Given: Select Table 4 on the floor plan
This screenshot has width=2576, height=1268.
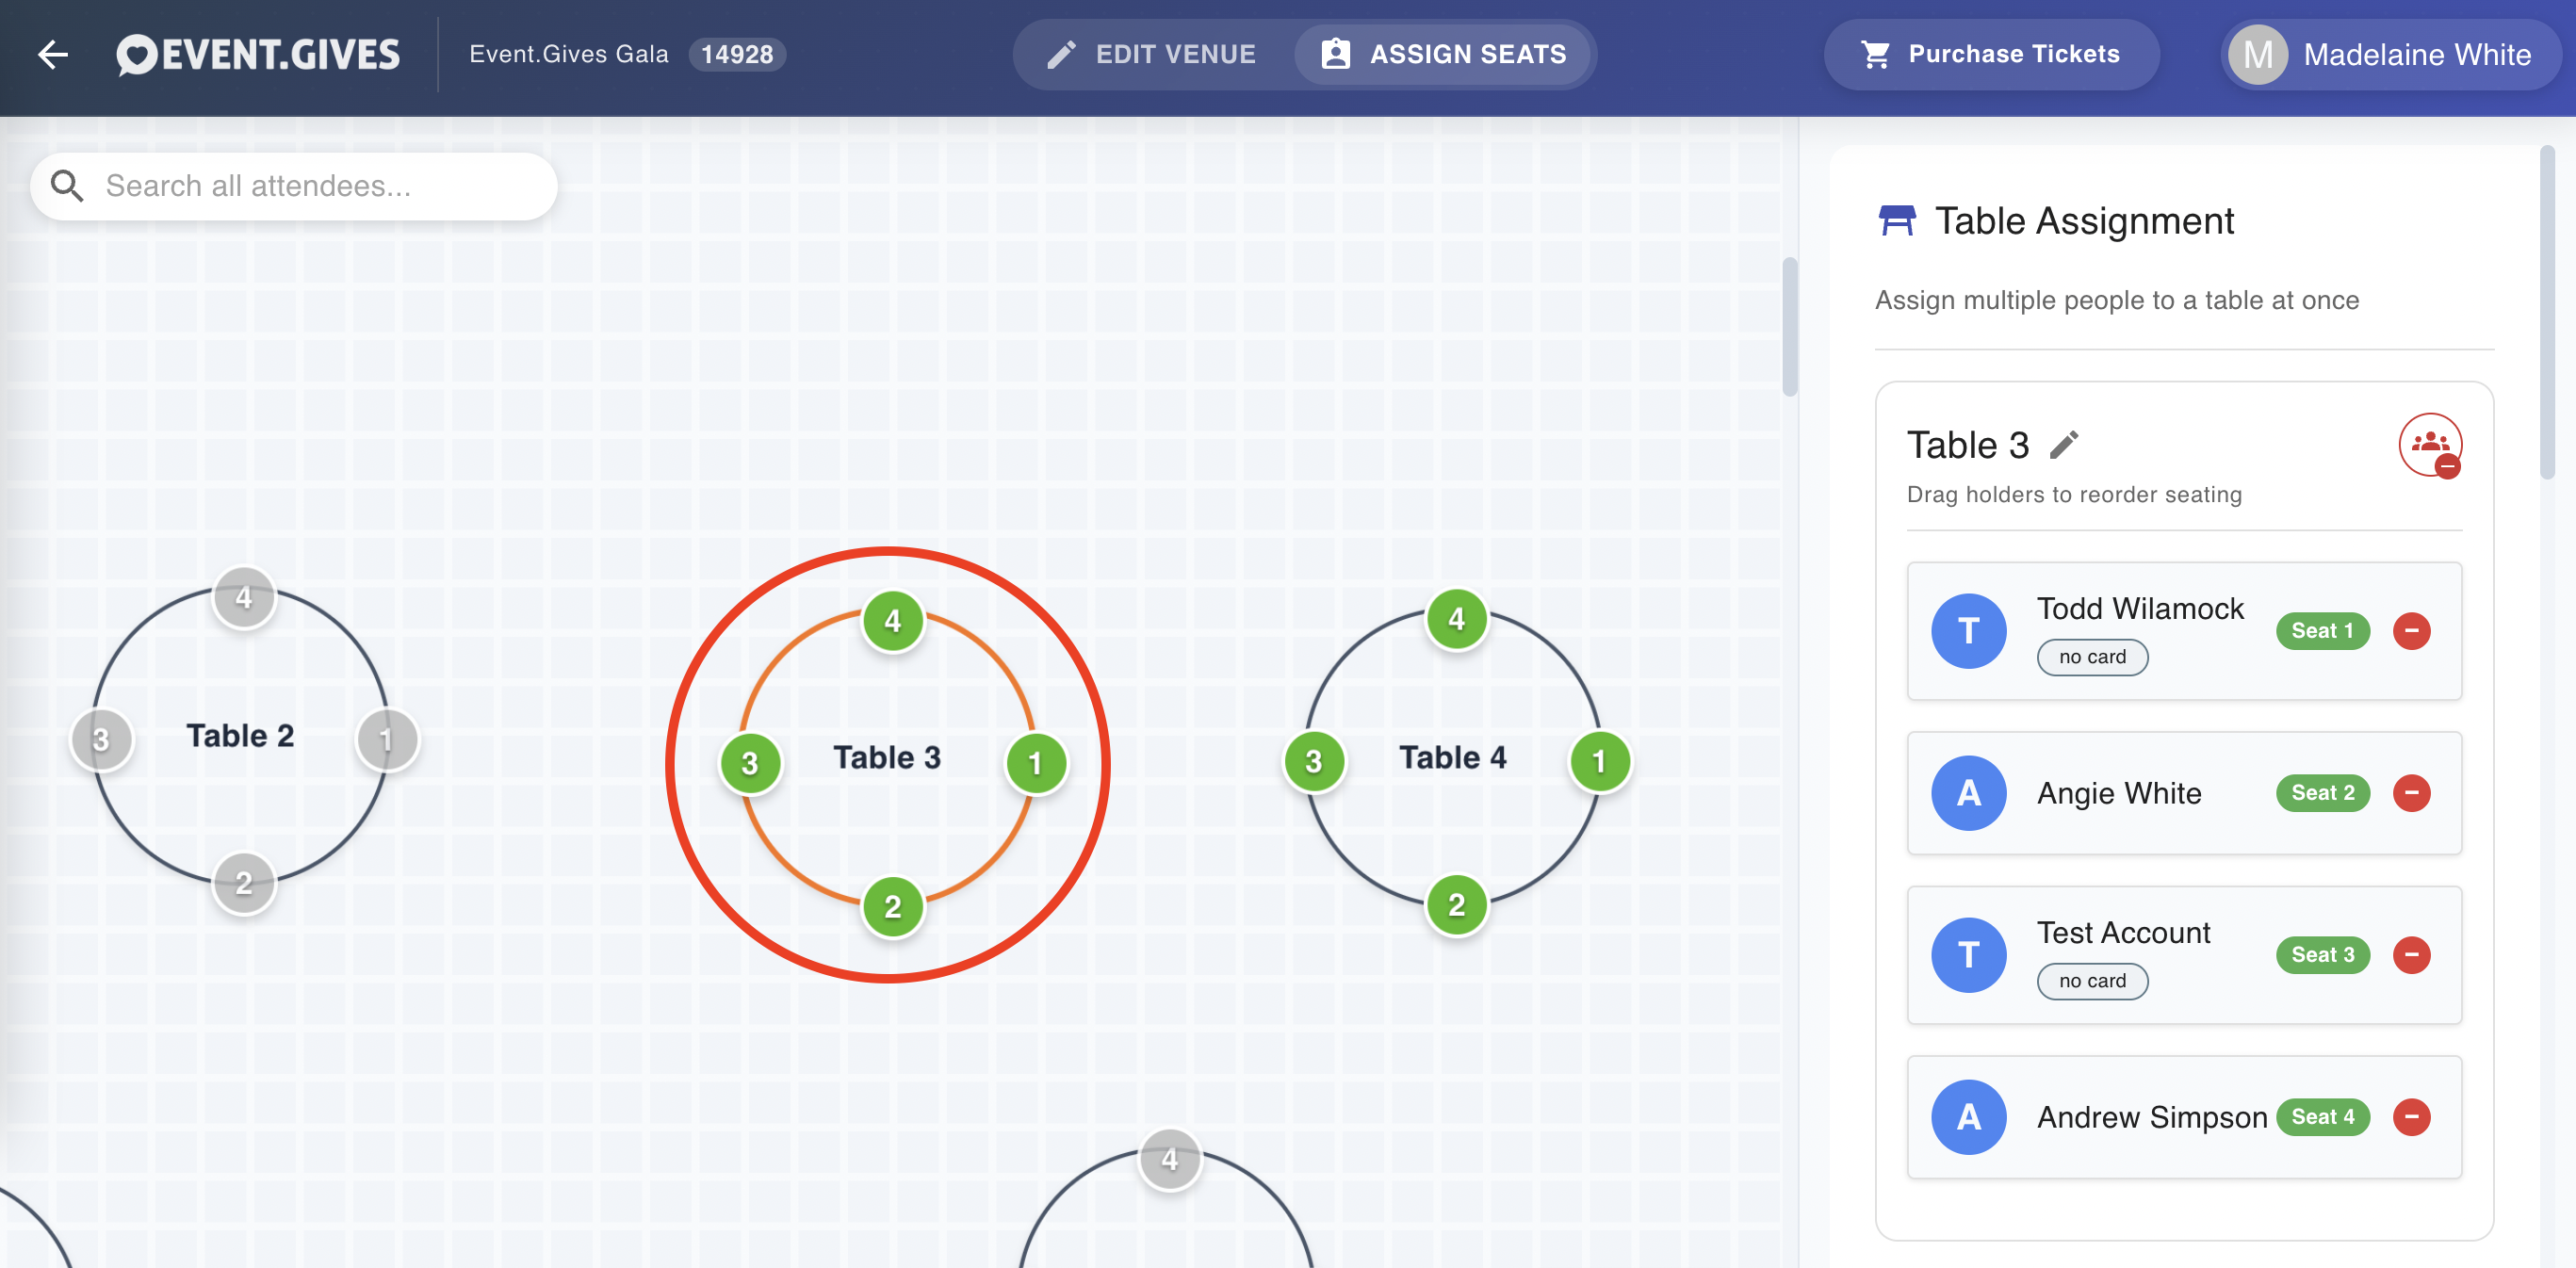Looking at the screenshot, I should tap(1452, 758).
